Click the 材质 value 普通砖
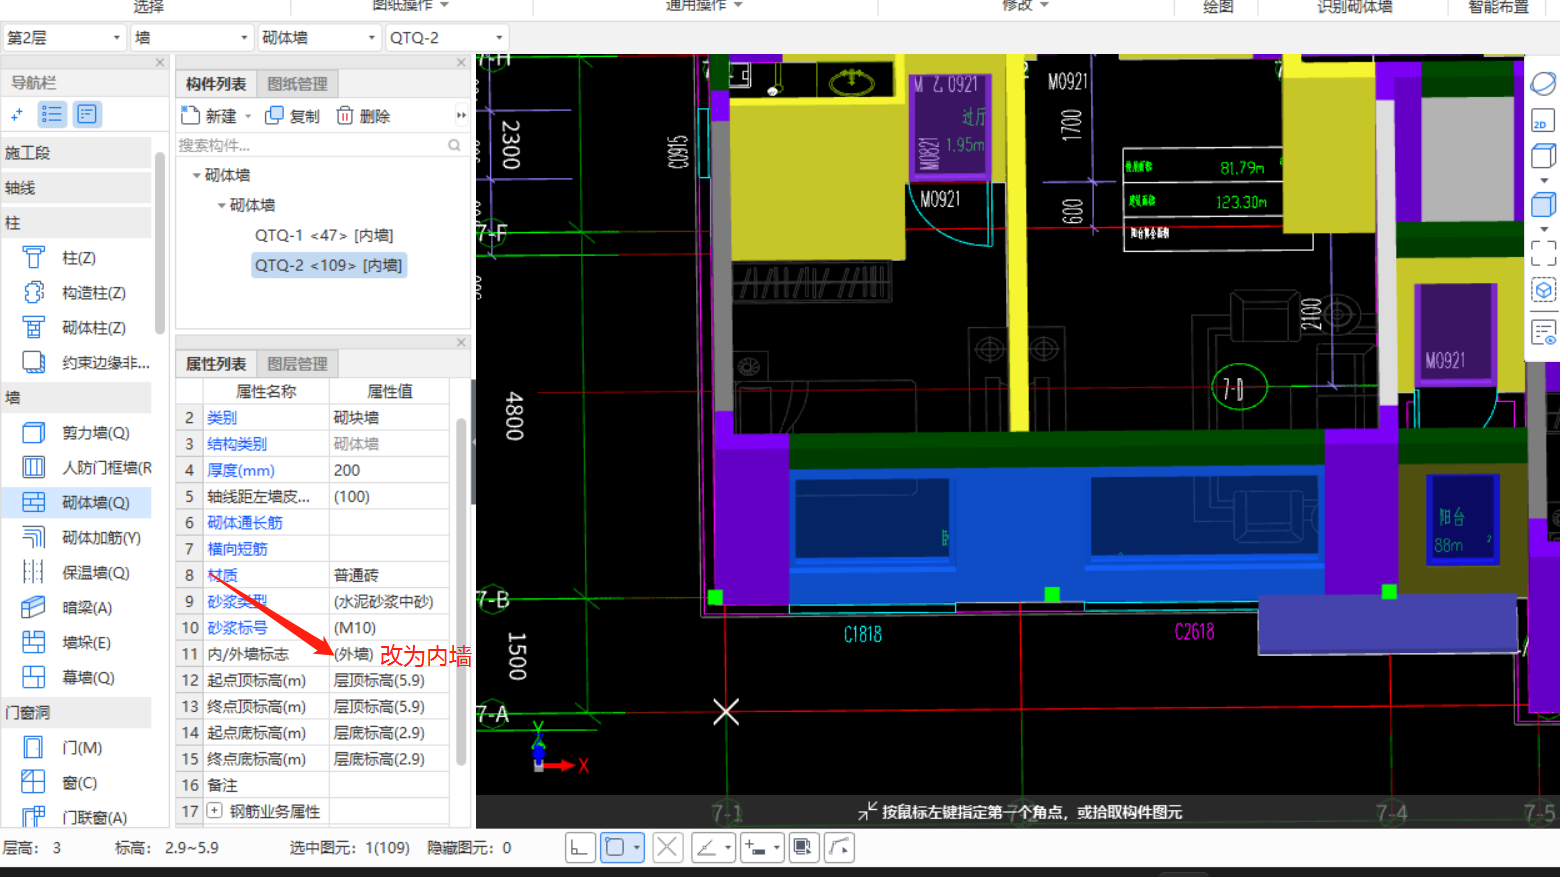 point(388,575)
